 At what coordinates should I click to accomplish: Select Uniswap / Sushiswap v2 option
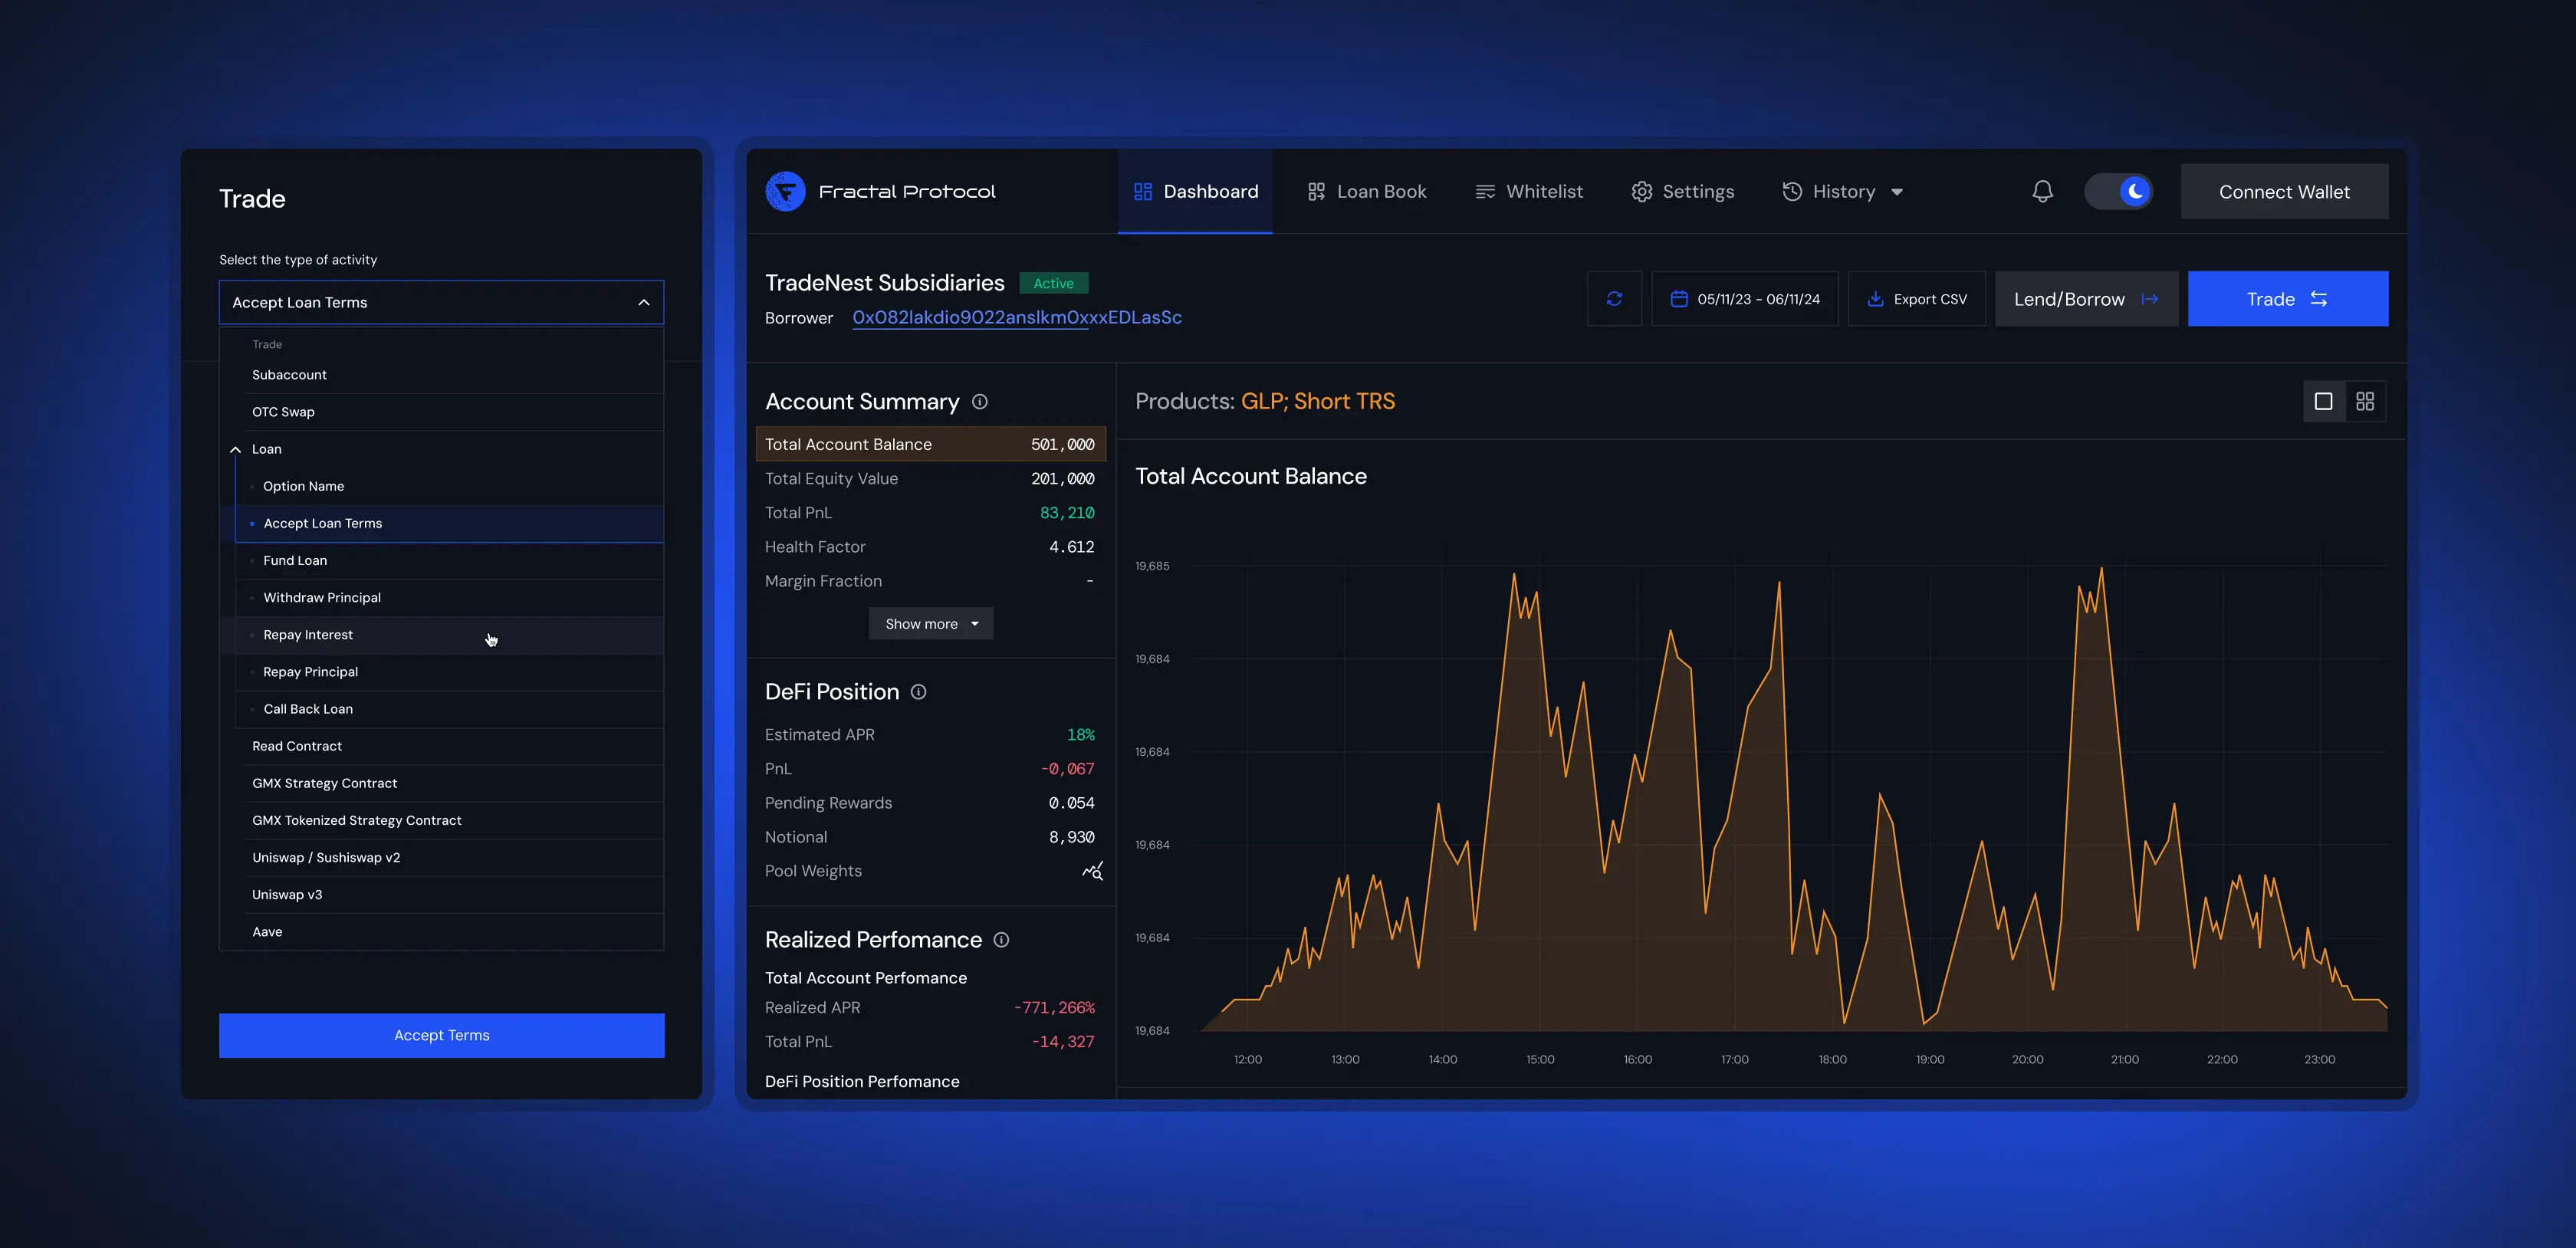click(x=441, y=857)
